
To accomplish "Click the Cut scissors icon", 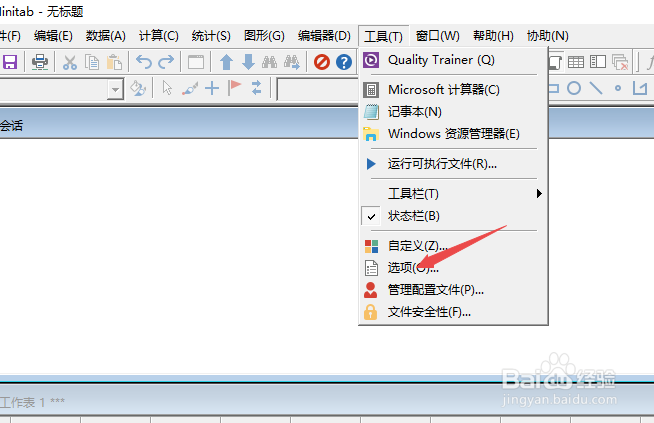I will click(x=70, y=62).
